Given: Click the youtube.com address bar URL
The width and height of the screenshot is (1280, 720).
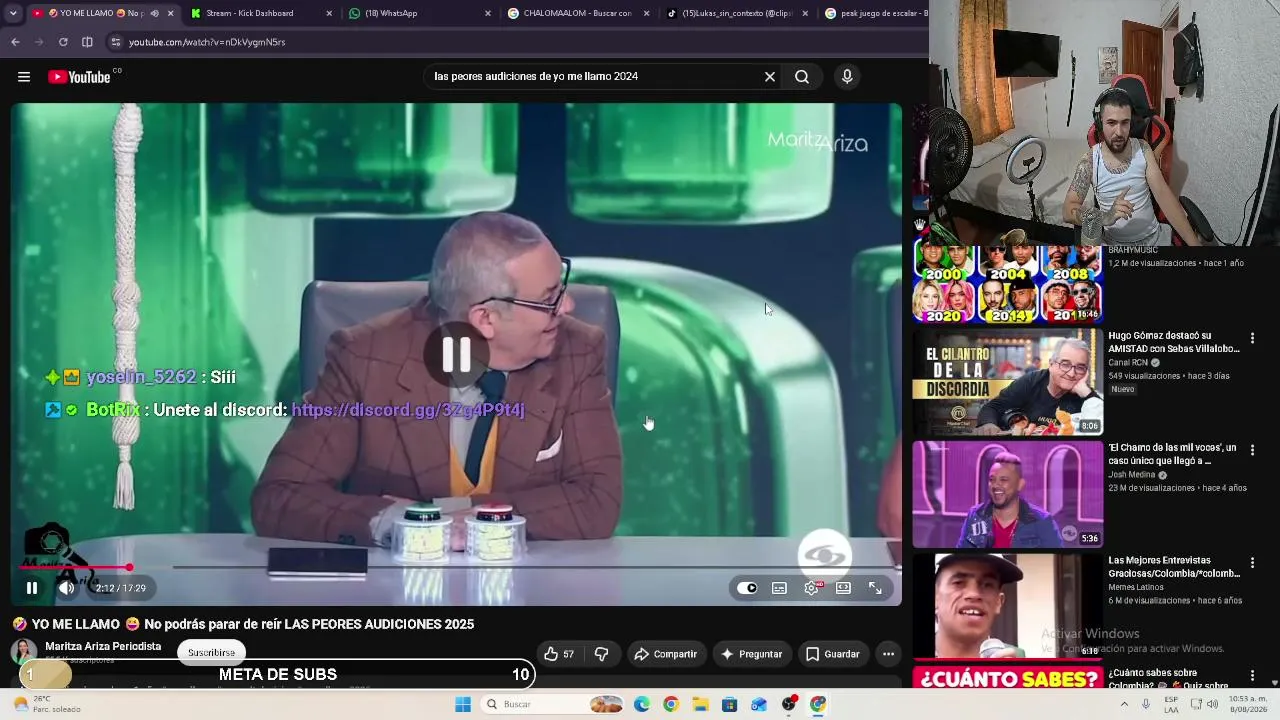Looking at the screenshot, I should coord(207,42).
